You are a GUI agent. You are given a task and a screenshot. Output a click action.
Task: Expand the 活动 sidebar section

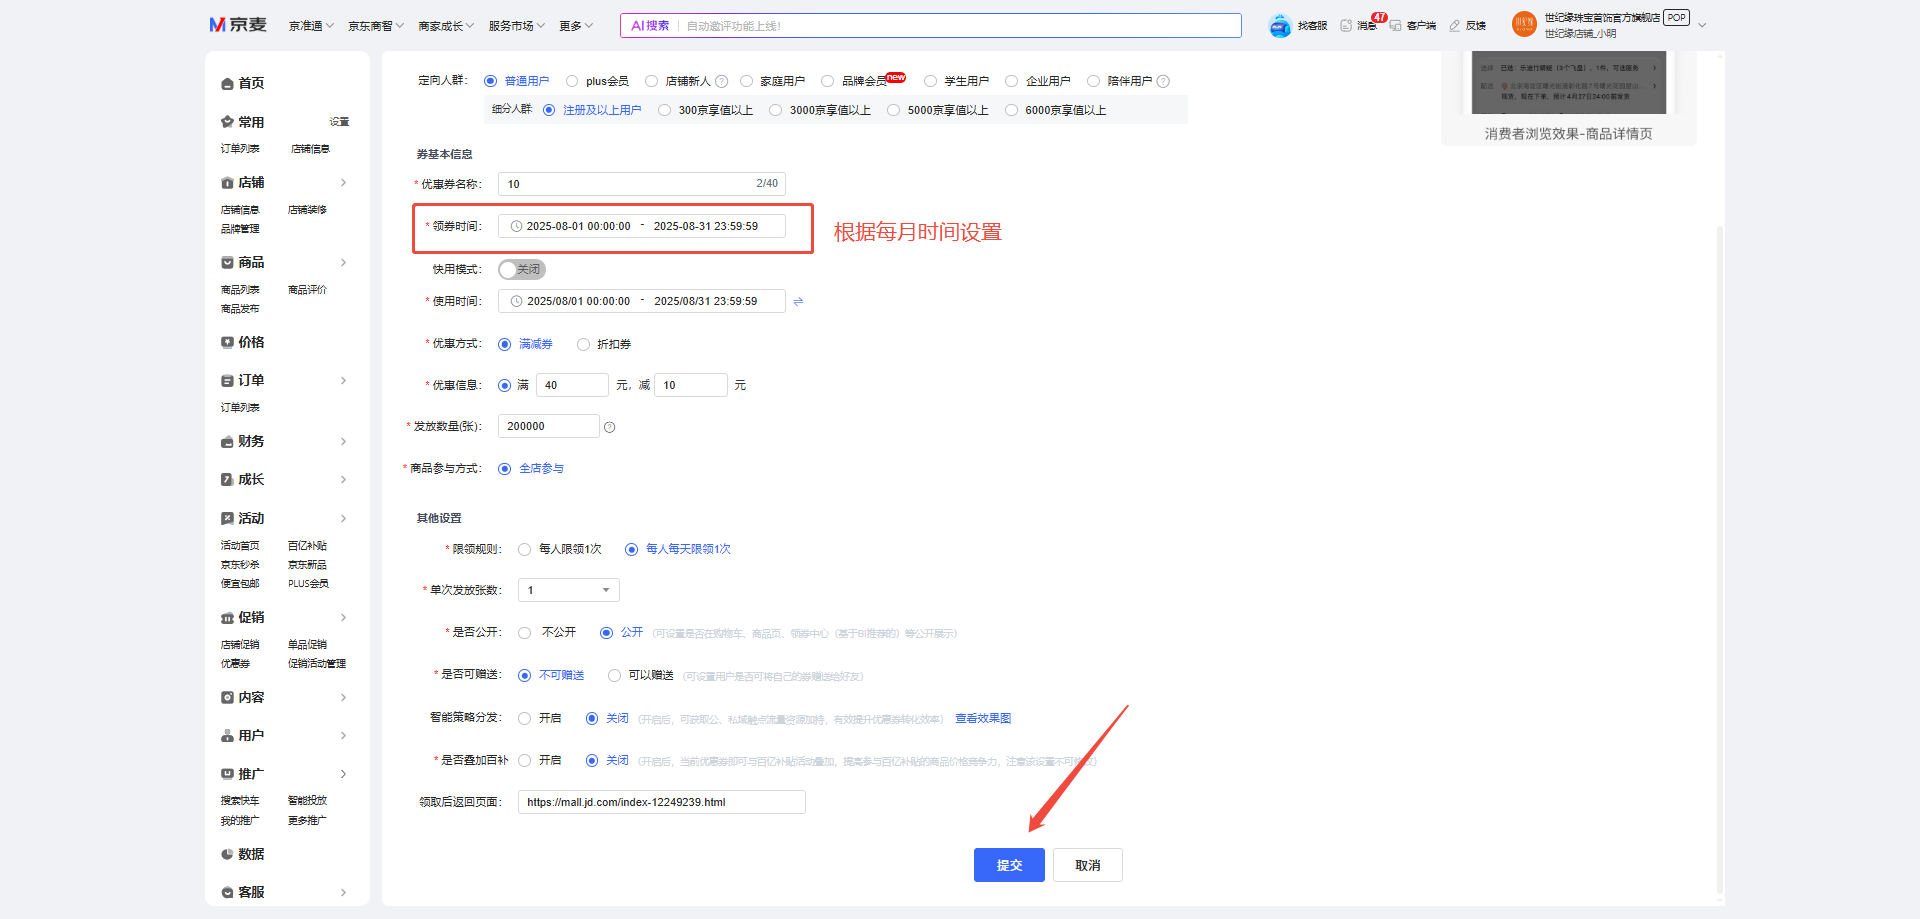(x=343, y=518)
